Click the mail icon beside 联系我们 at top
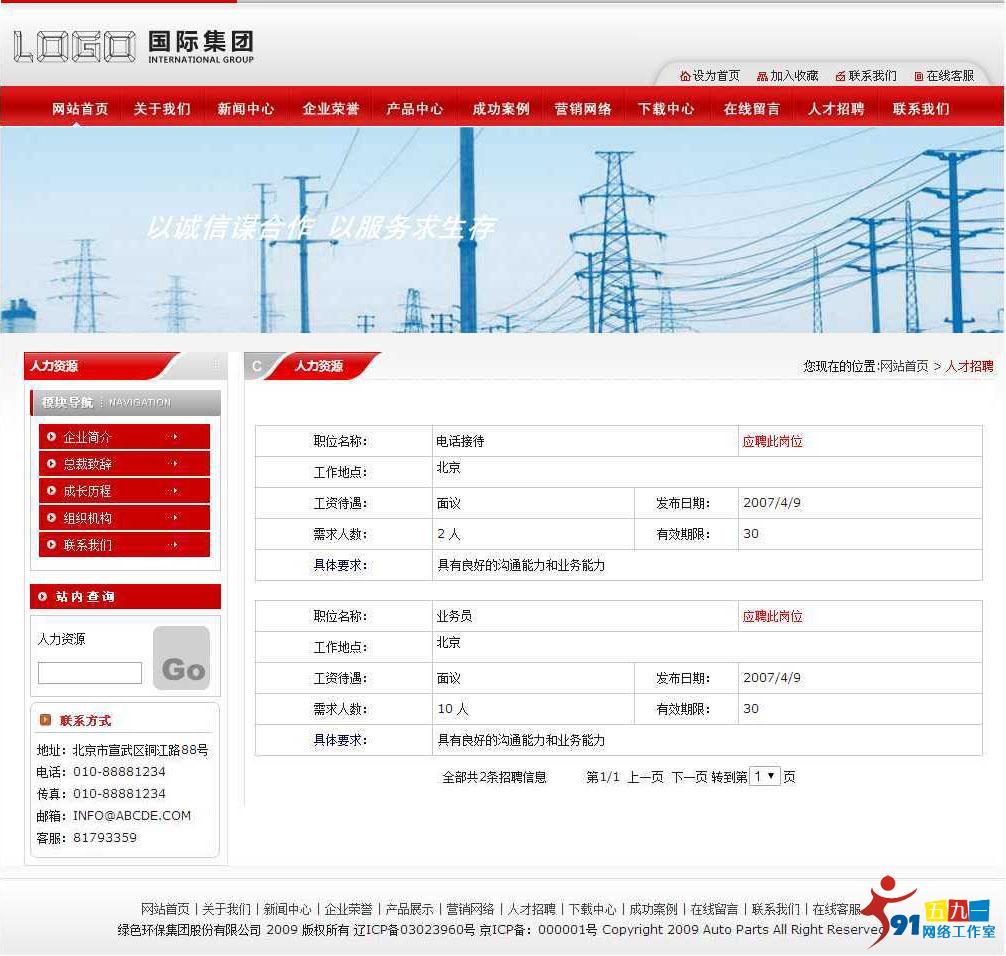This screenshot has height=956, width=1006. pyautogui.click(x=841, y=76)
